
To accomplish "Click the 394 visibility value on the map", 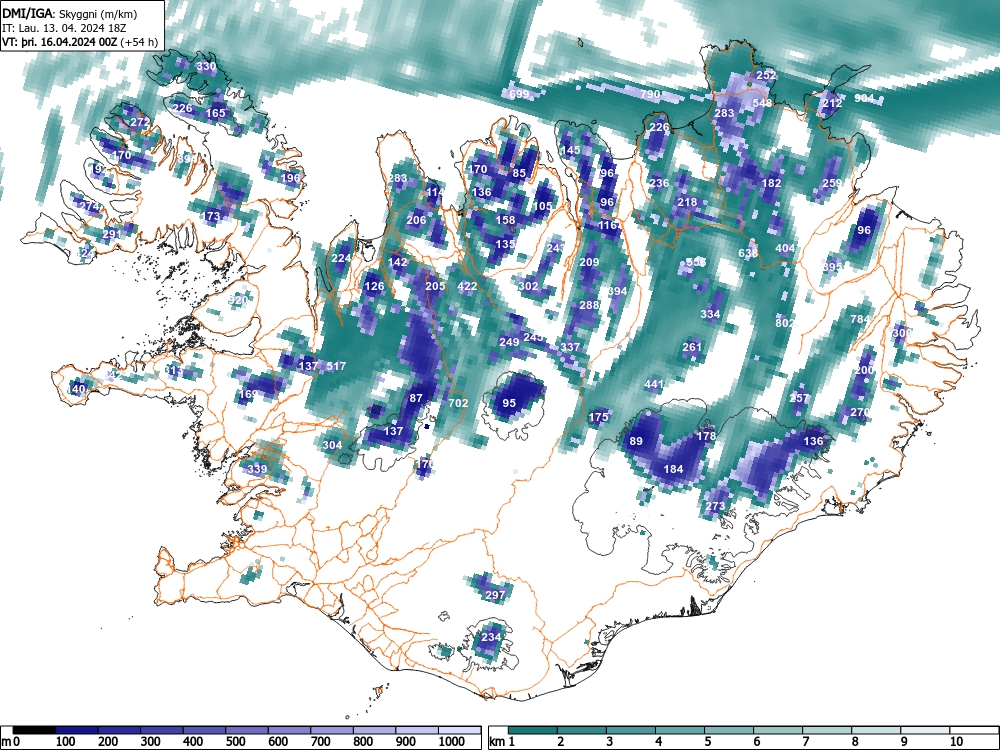I will tap(617, 291).
